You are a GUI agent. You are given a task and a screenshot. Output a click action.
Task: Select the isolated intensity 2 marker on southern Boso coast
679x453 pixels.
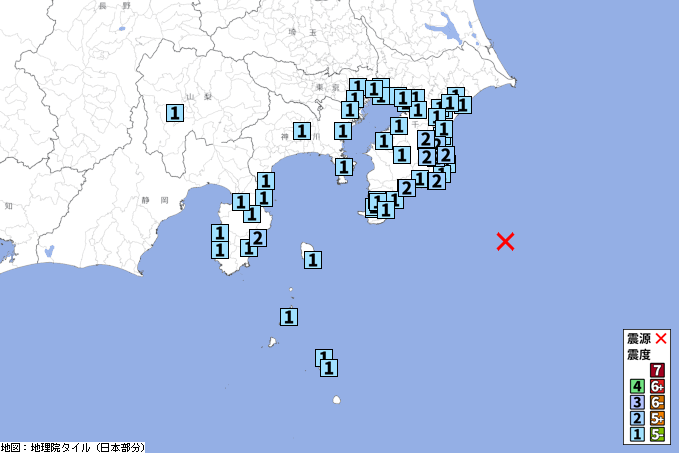coord(406,188)
